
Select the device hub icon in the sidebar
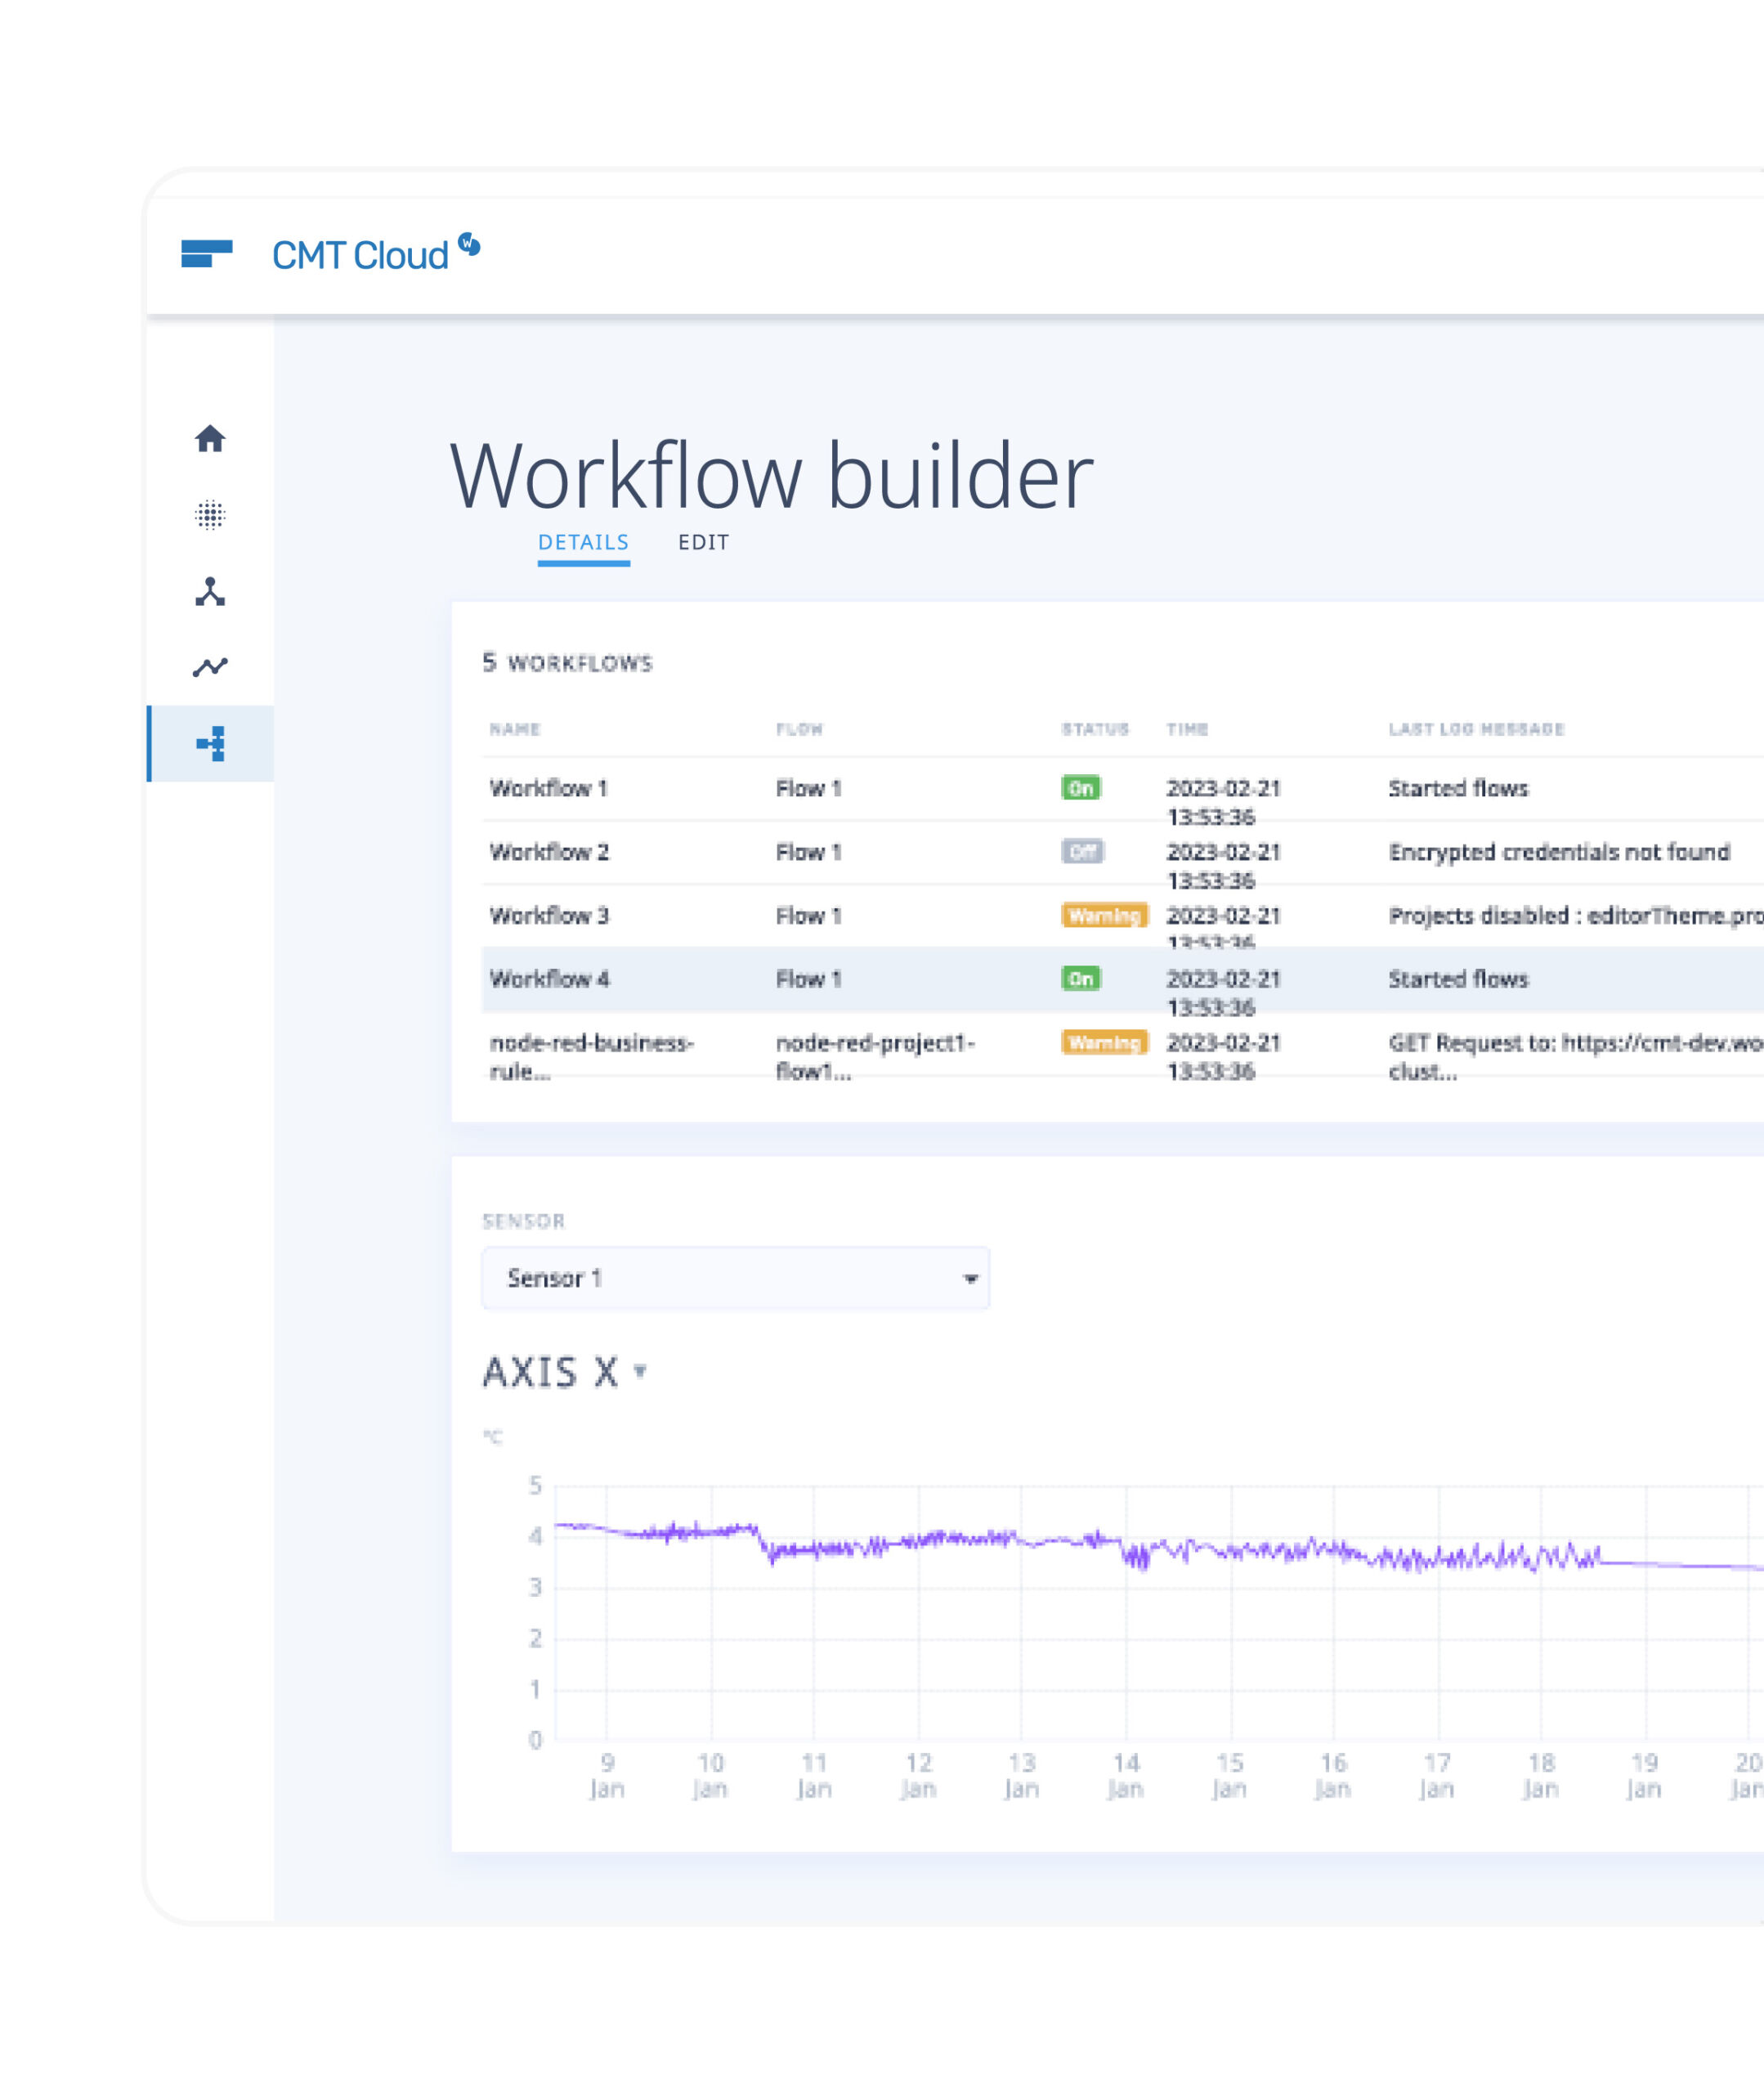pos(211,592)
